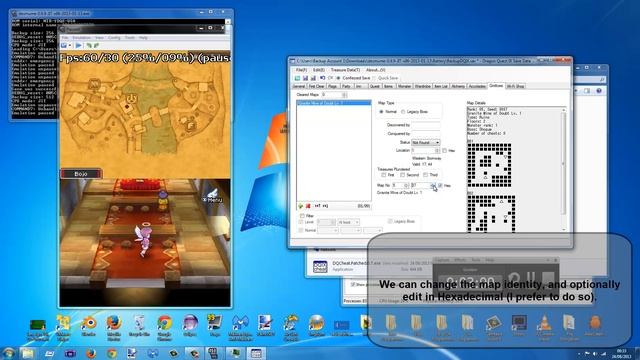Select Granite Mine of Doubt in grotto list
This screenshot has height=360, width=640.
pos(333,103)
